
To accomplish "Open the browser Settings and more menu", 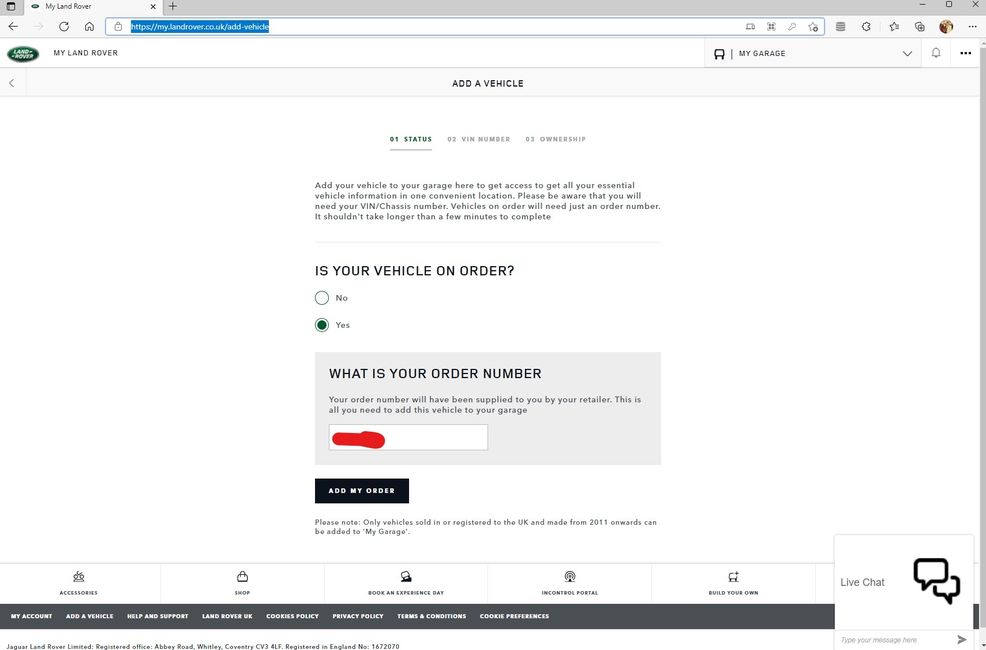I will pyautogui.click(x=972, y=26).
